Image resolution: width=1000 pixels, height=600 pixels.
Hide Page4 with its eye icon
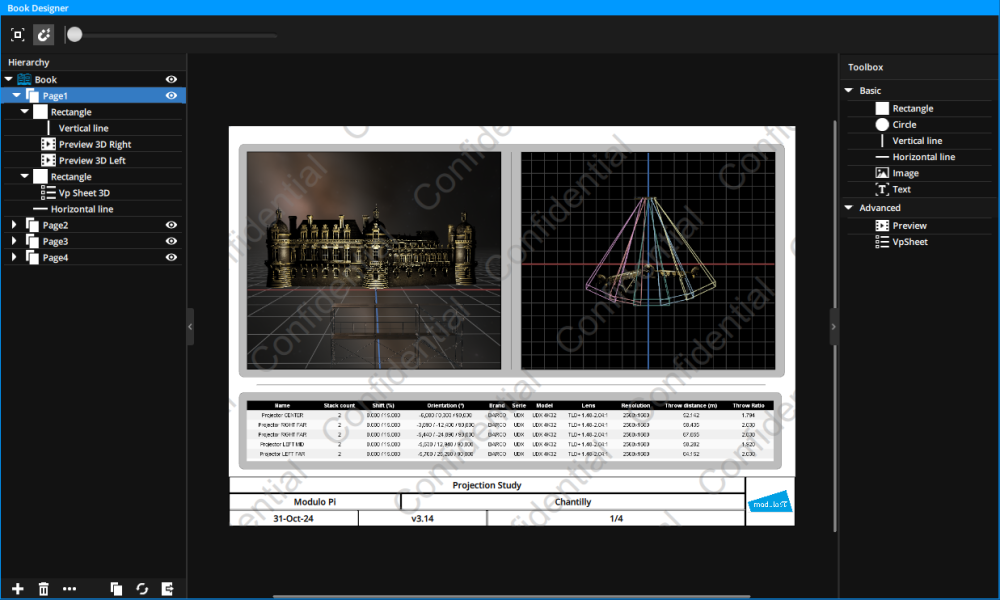(171, 257)
